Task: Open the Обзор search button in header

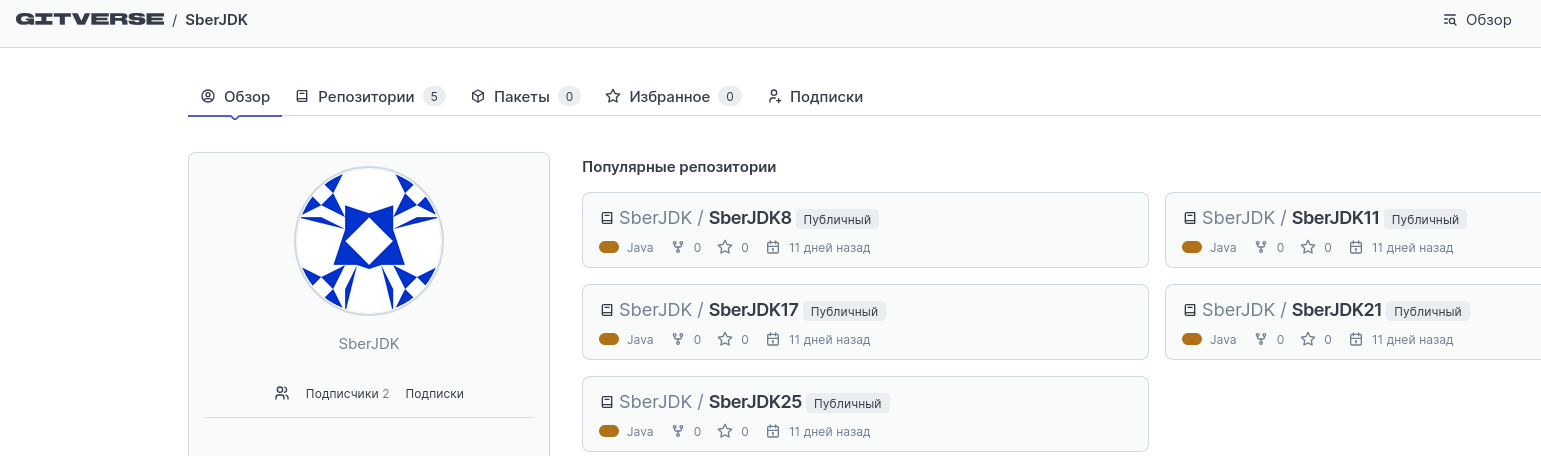Action: point(1477,19)
